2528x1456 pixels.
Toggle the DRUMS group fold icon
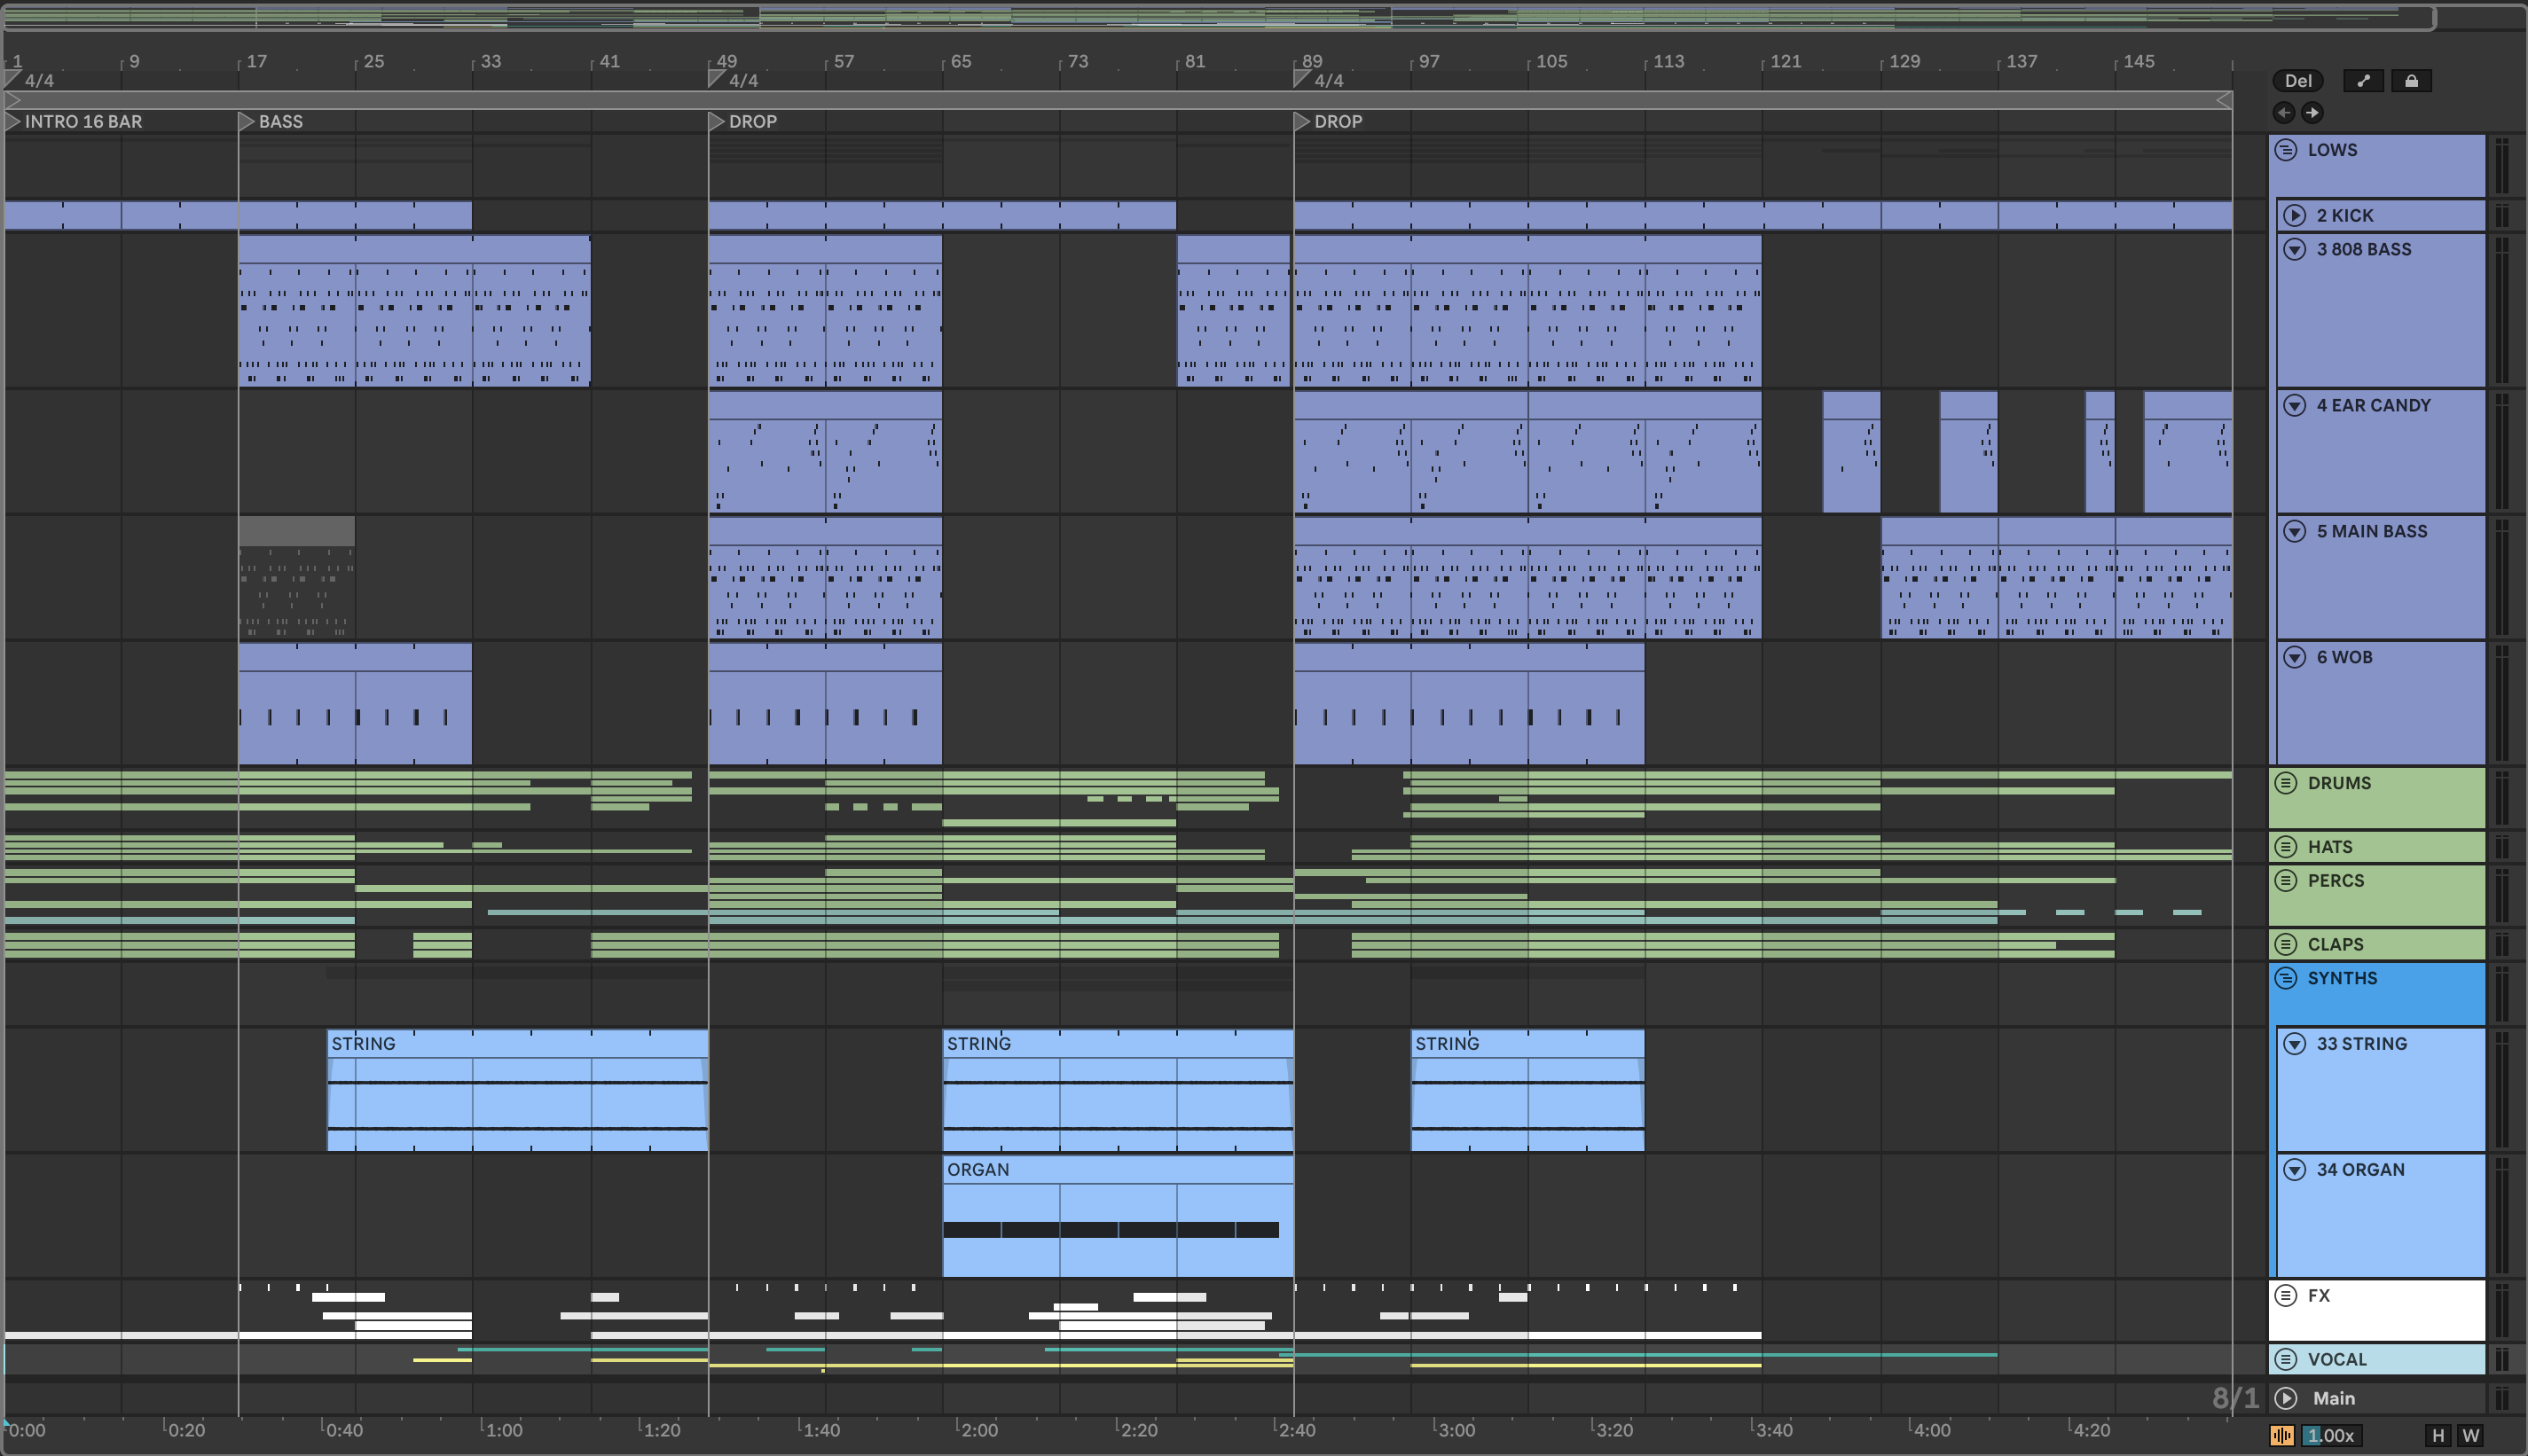[x=2286, y=783]
